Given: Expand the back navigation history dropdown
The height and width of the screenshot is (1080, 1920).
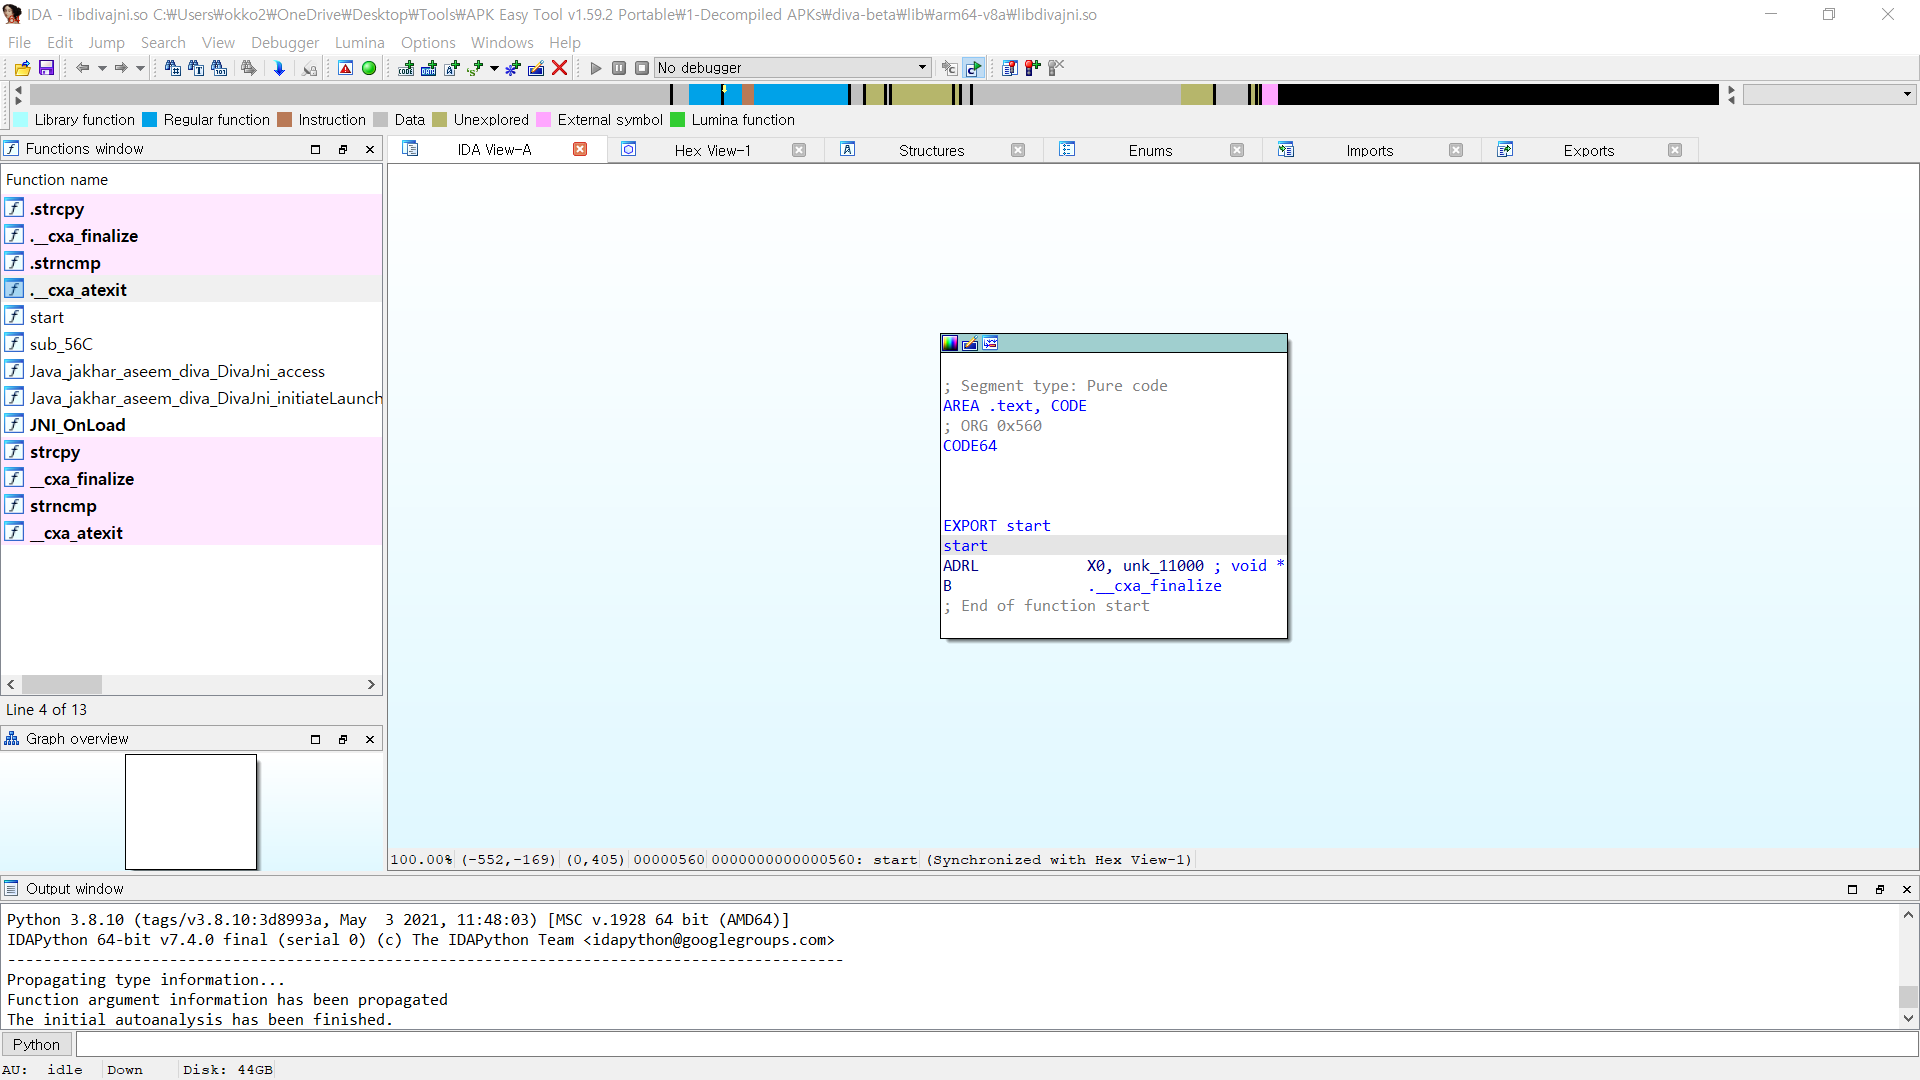Looking at the screenshot, I should (102, 68).
